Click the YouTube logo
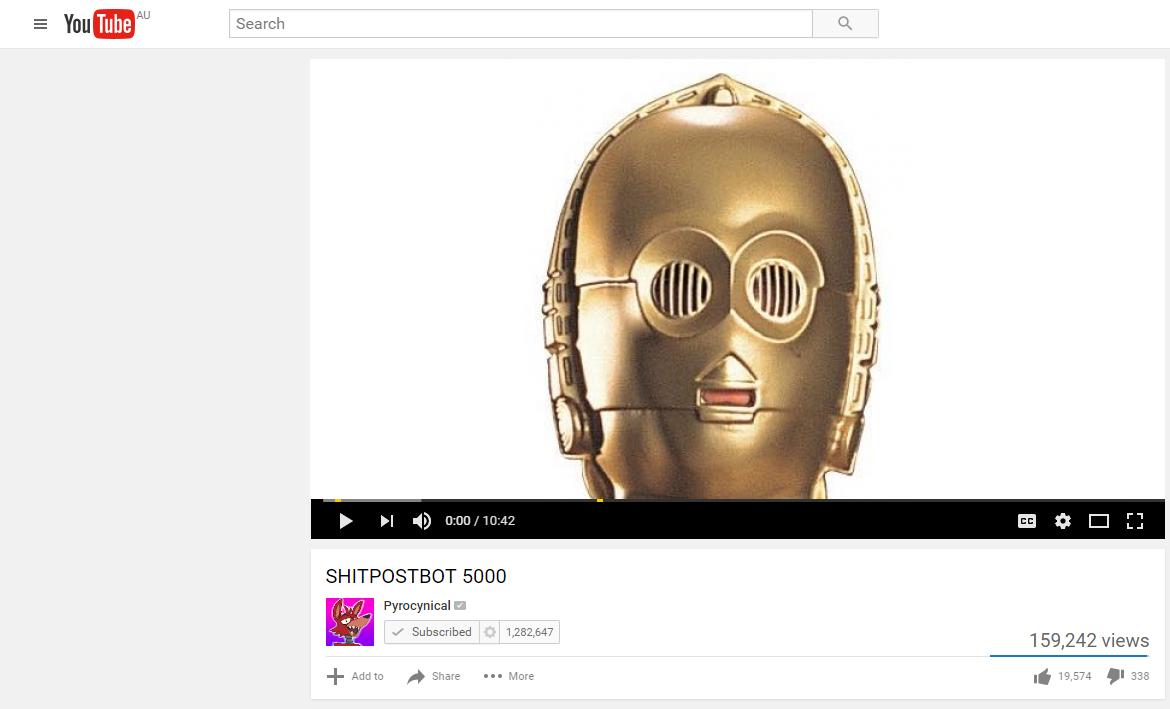Viewport: 1170px width, 709px height. (x=99, y=24)
